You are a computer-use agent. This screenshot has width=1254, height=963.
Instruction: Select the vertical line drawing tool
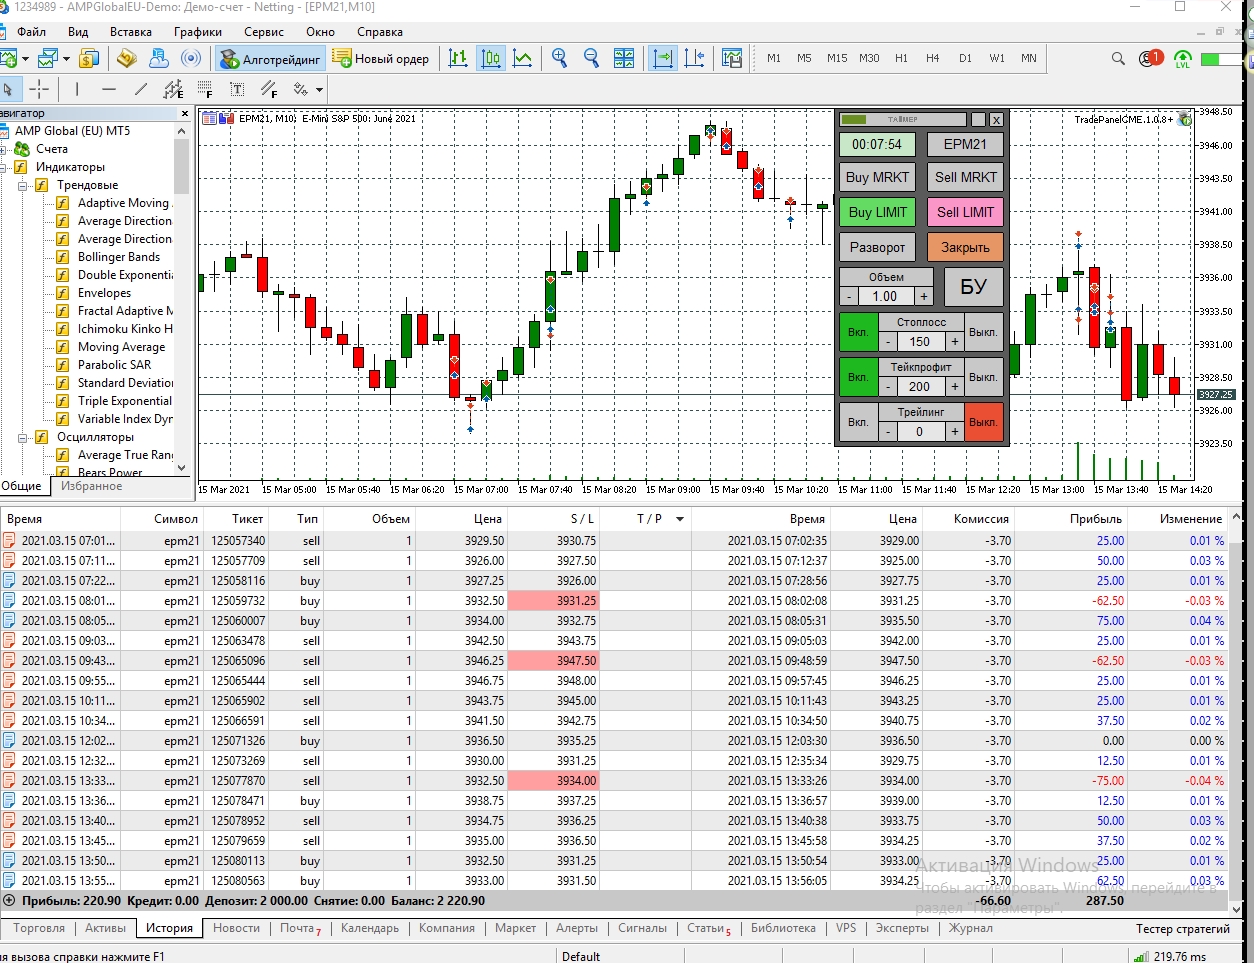77,89
